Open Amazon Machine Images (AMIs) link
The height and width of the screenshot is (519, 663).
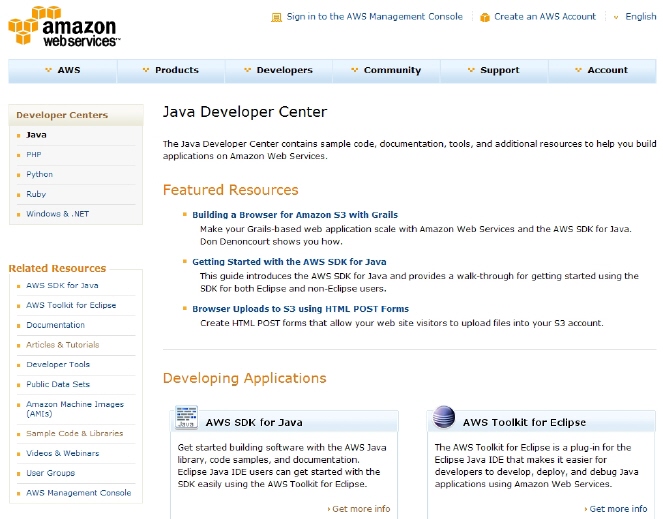click(75, 409)
